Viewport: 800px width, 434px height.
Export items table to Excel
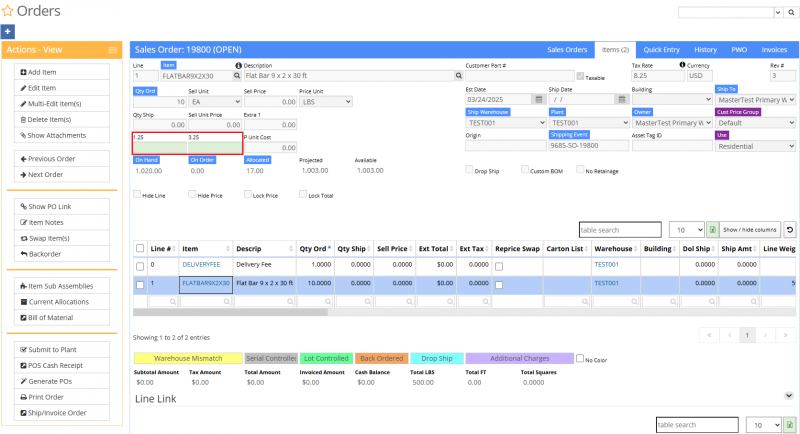pyautogui.click(x=713, y=229)
